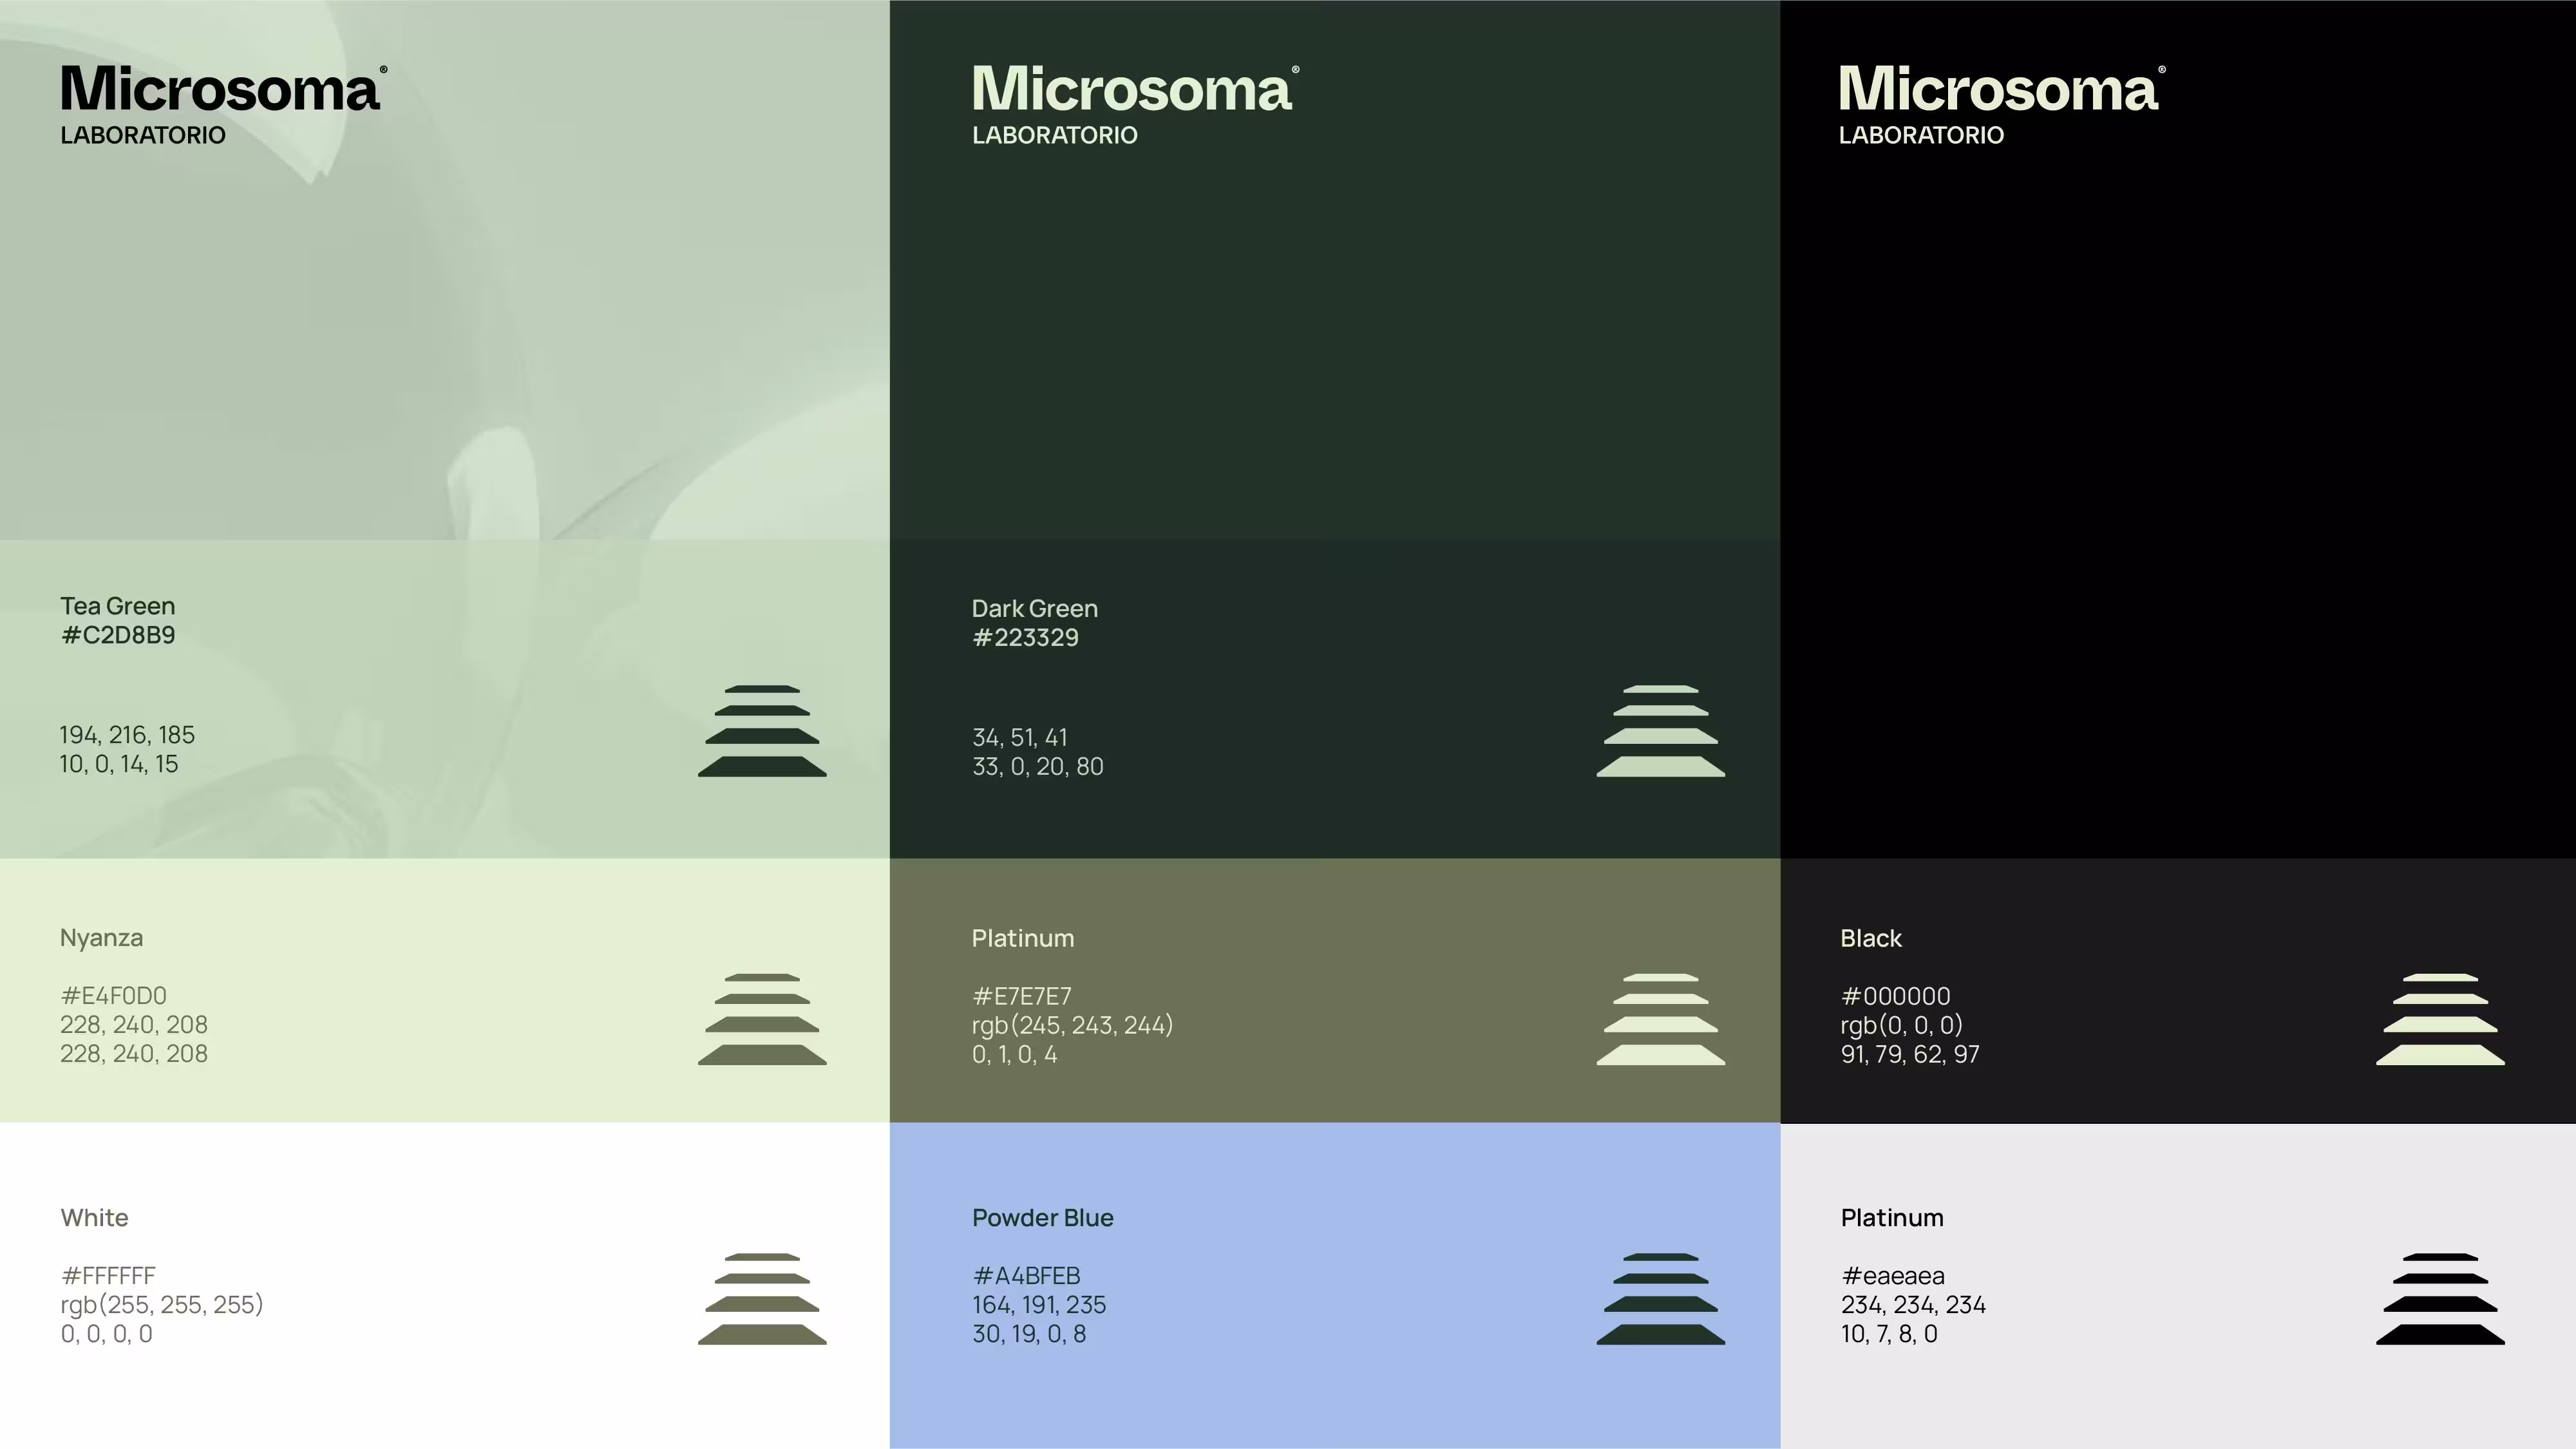
Task: Select the Nyanza hex value #E4F0D0
Action: (113, 996)
